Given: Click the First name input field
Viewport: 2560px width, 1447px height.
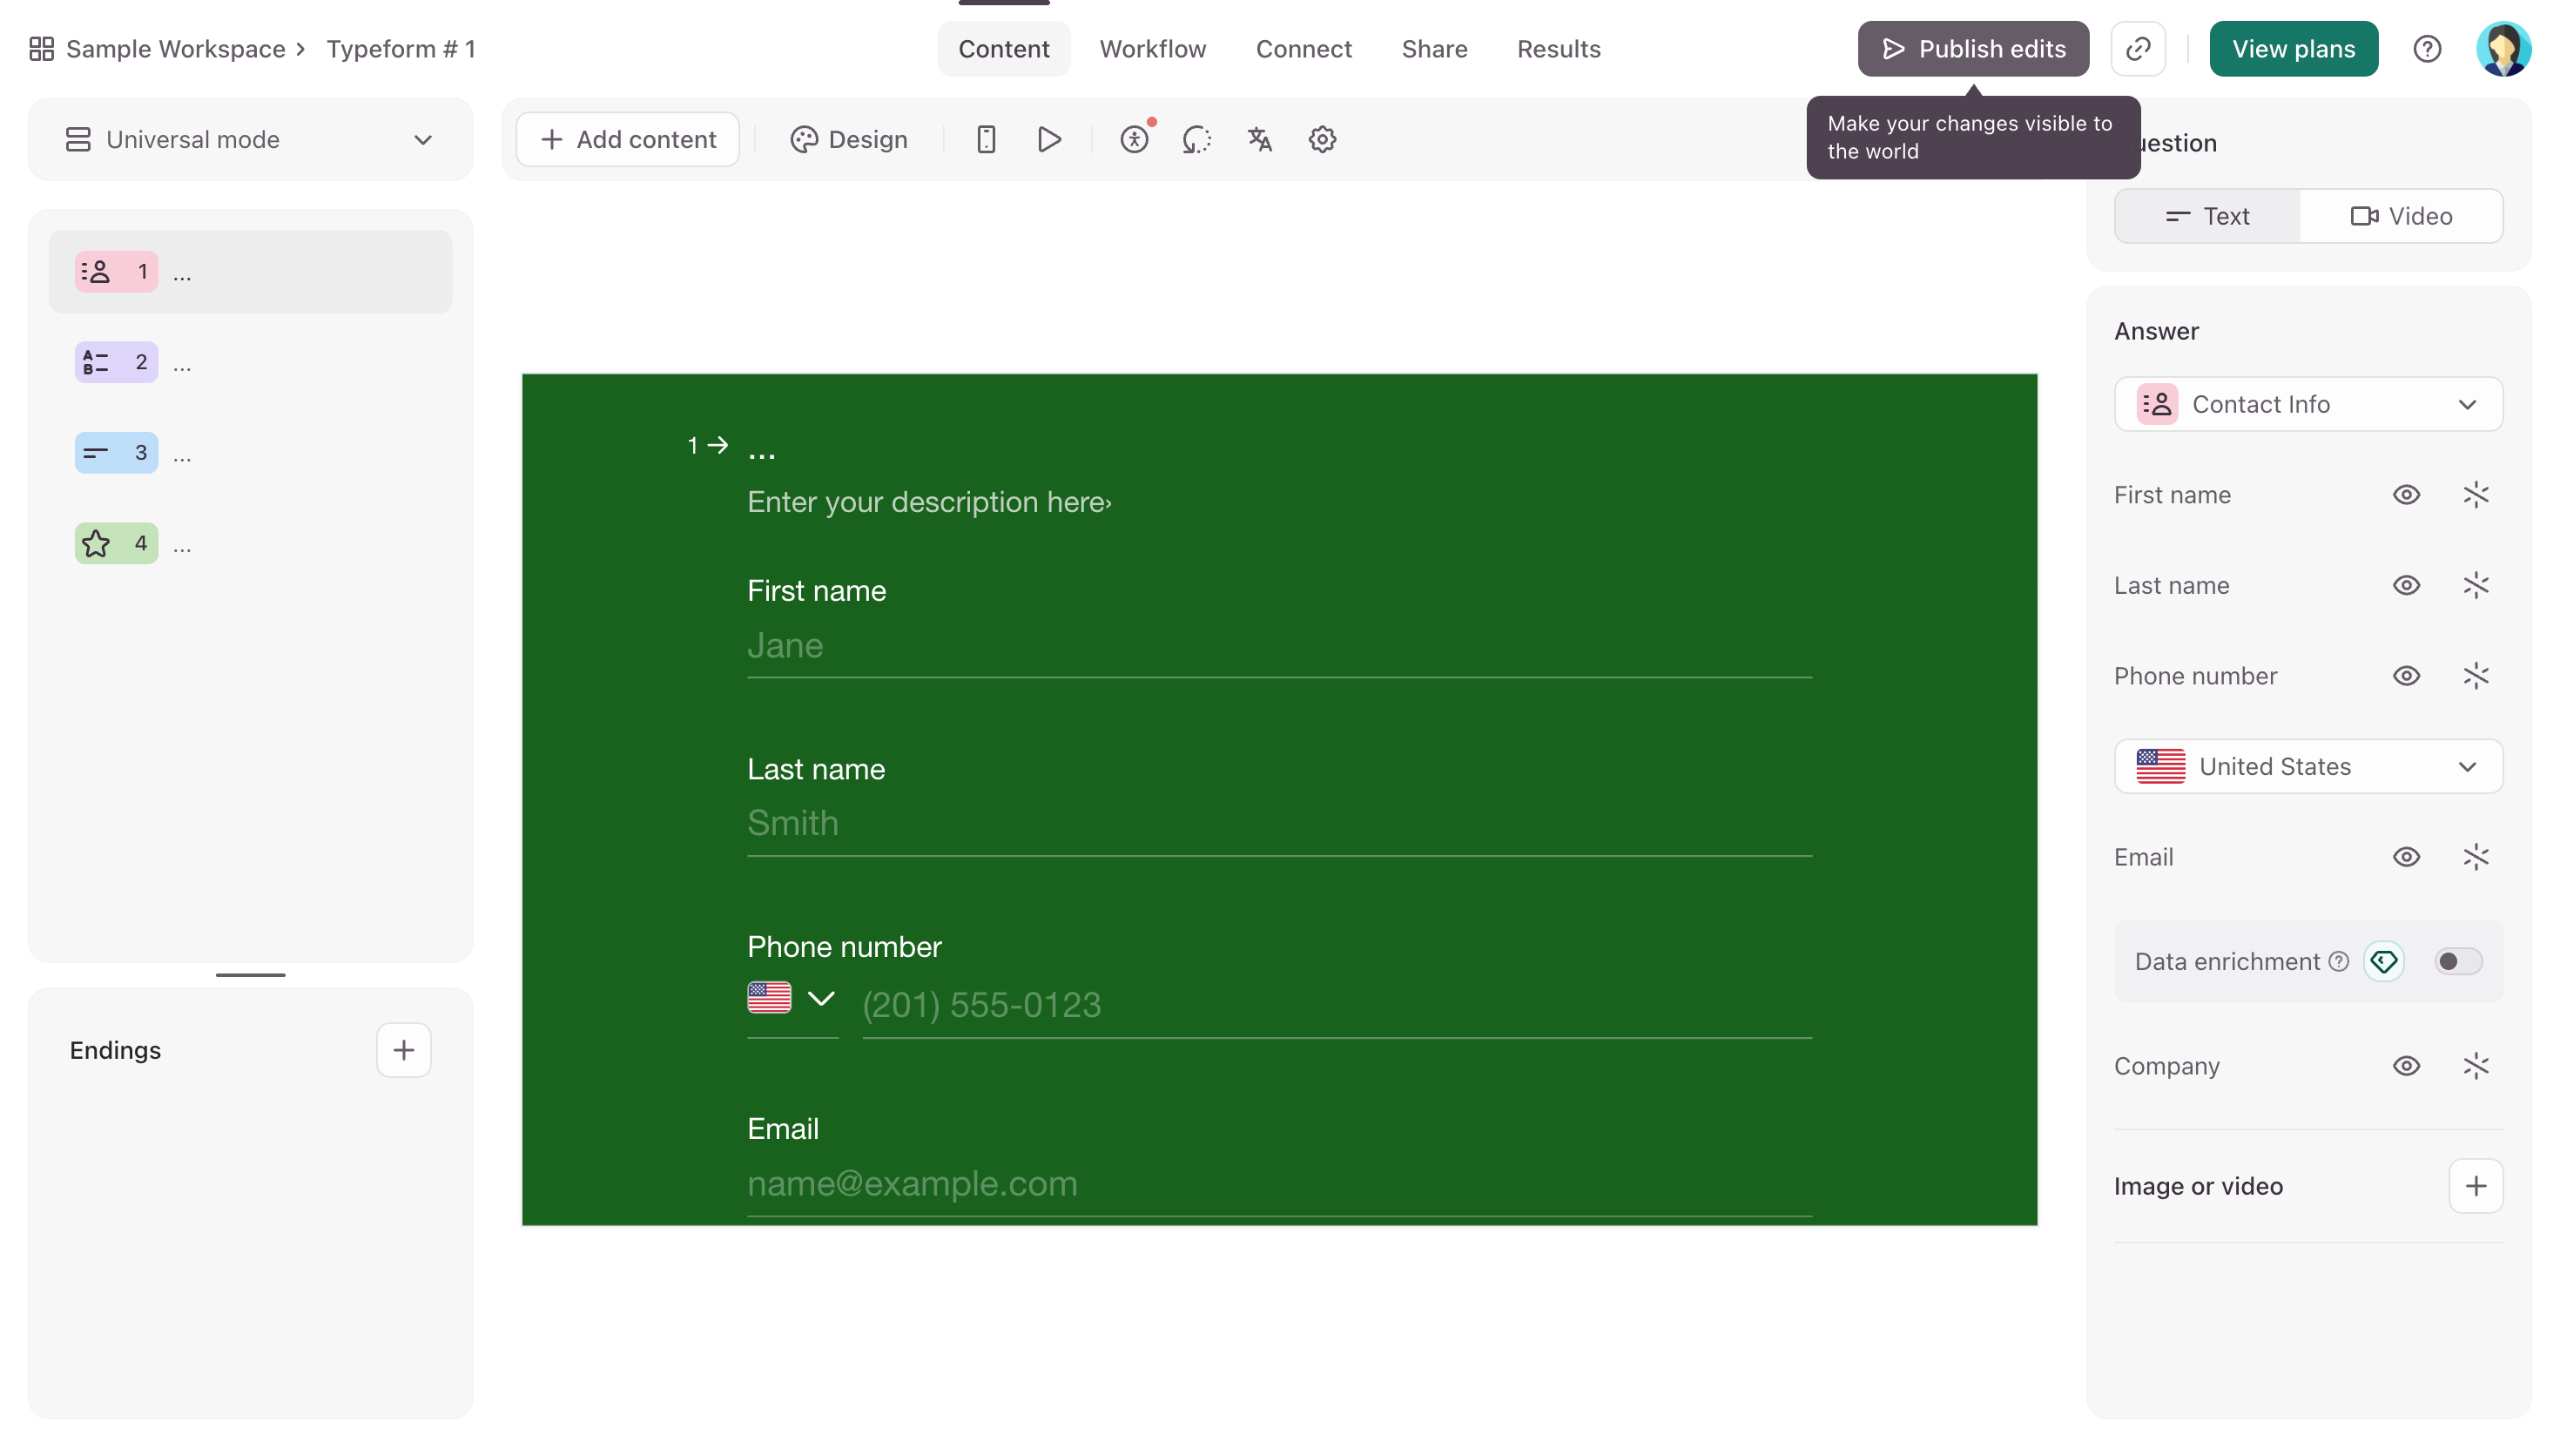Looking at the screenshot, I should point(1278,646).
